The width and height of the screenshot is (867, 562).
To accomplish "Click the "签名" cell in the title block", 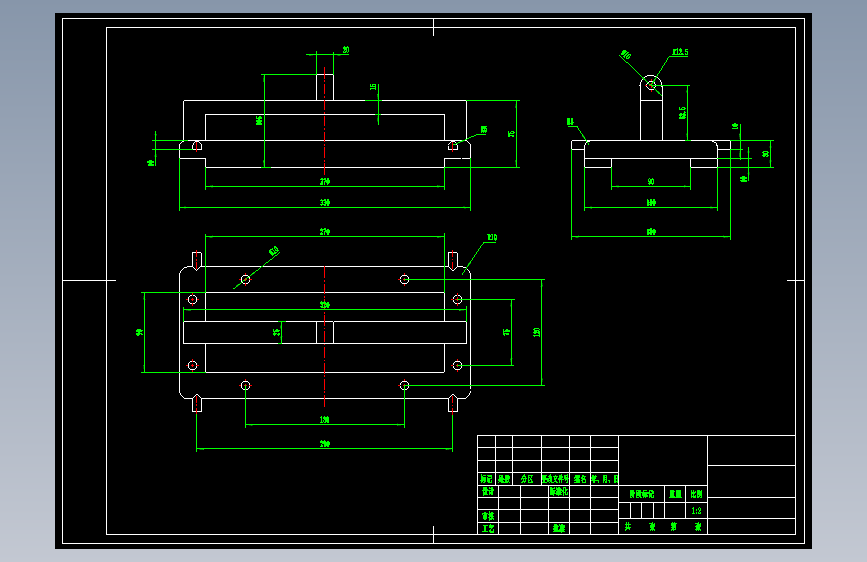I will click(x=580, y=479).
